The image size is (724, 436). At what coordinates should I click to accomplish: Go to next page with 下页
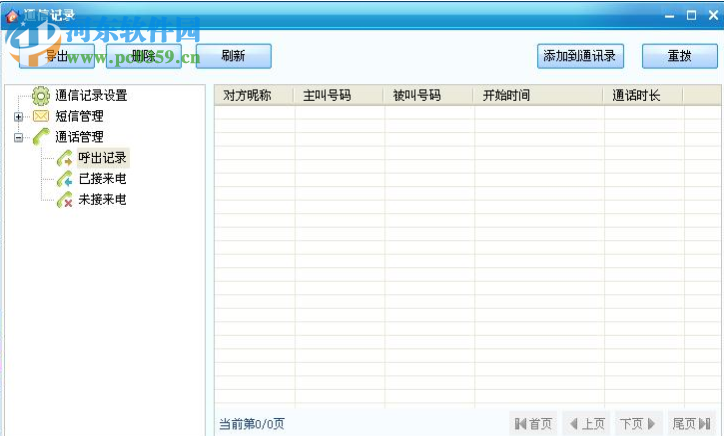638,424
